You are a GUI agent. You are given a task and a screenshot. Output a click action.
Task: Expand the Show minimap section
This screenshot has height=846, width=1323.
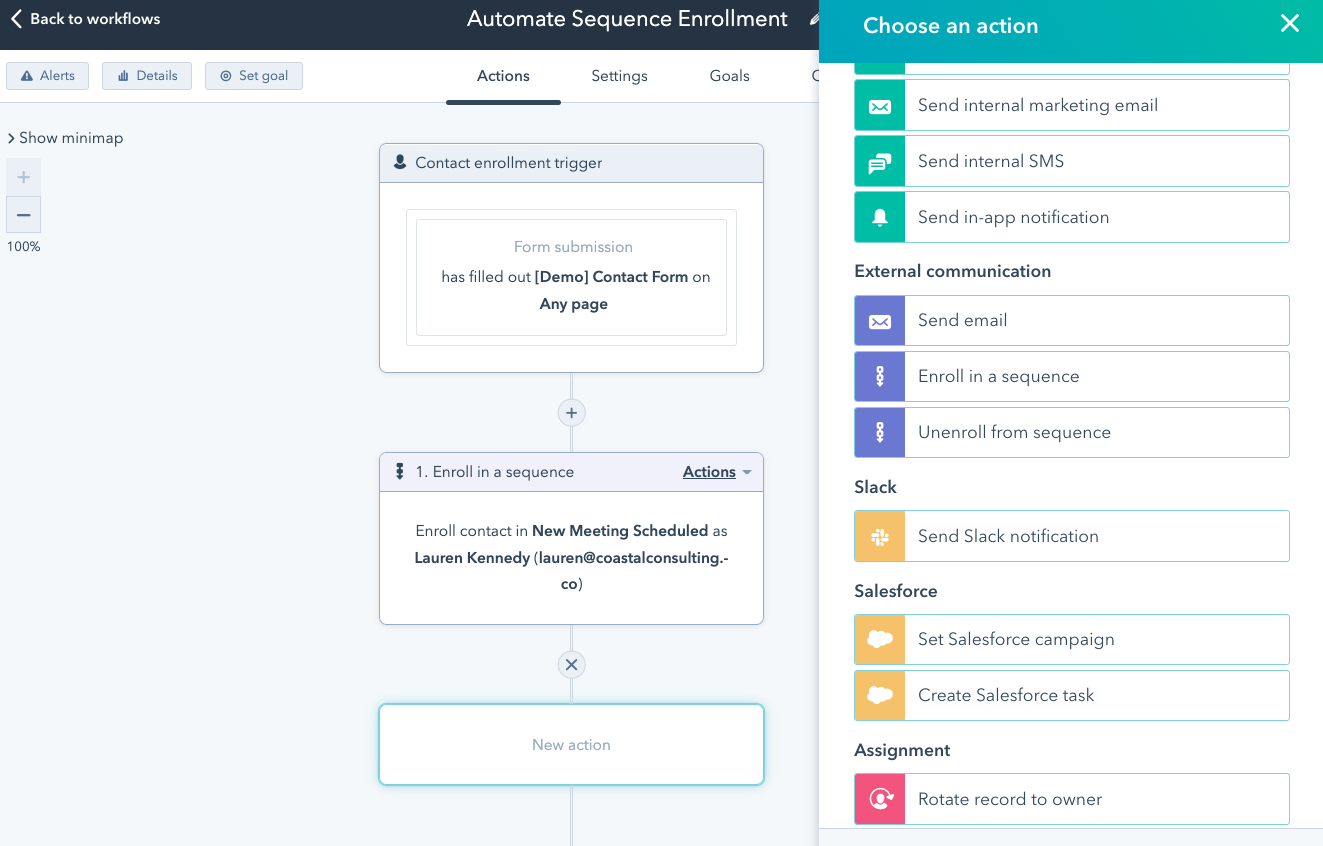(65, 138)
